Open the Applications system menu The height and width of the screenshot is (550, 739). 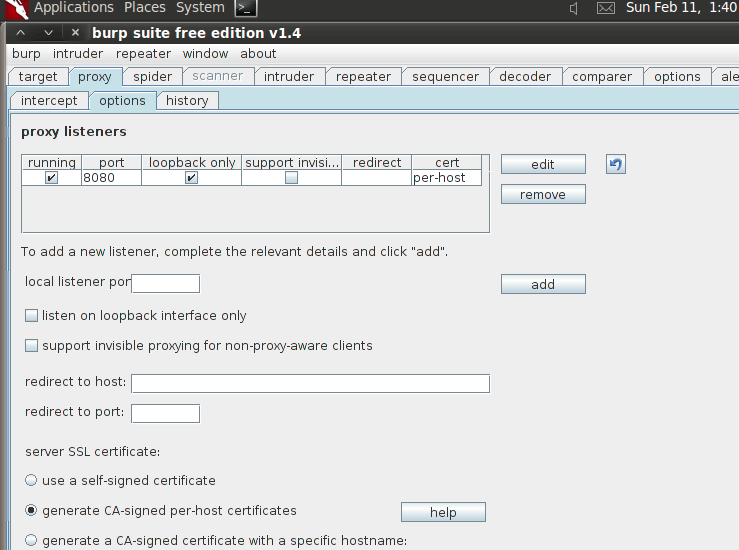73,8
